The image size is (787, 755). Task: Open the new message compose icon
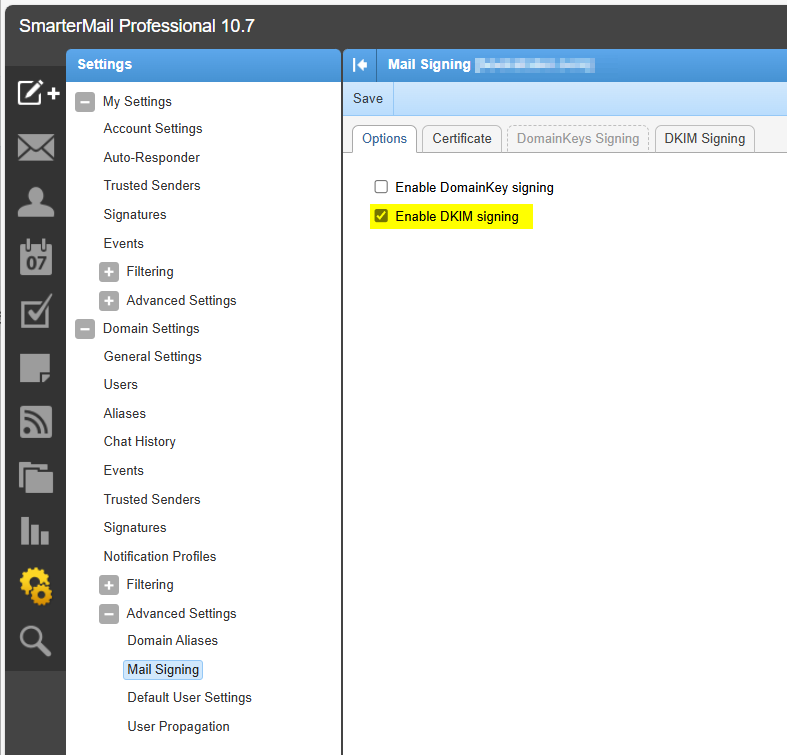coord(38,92)
